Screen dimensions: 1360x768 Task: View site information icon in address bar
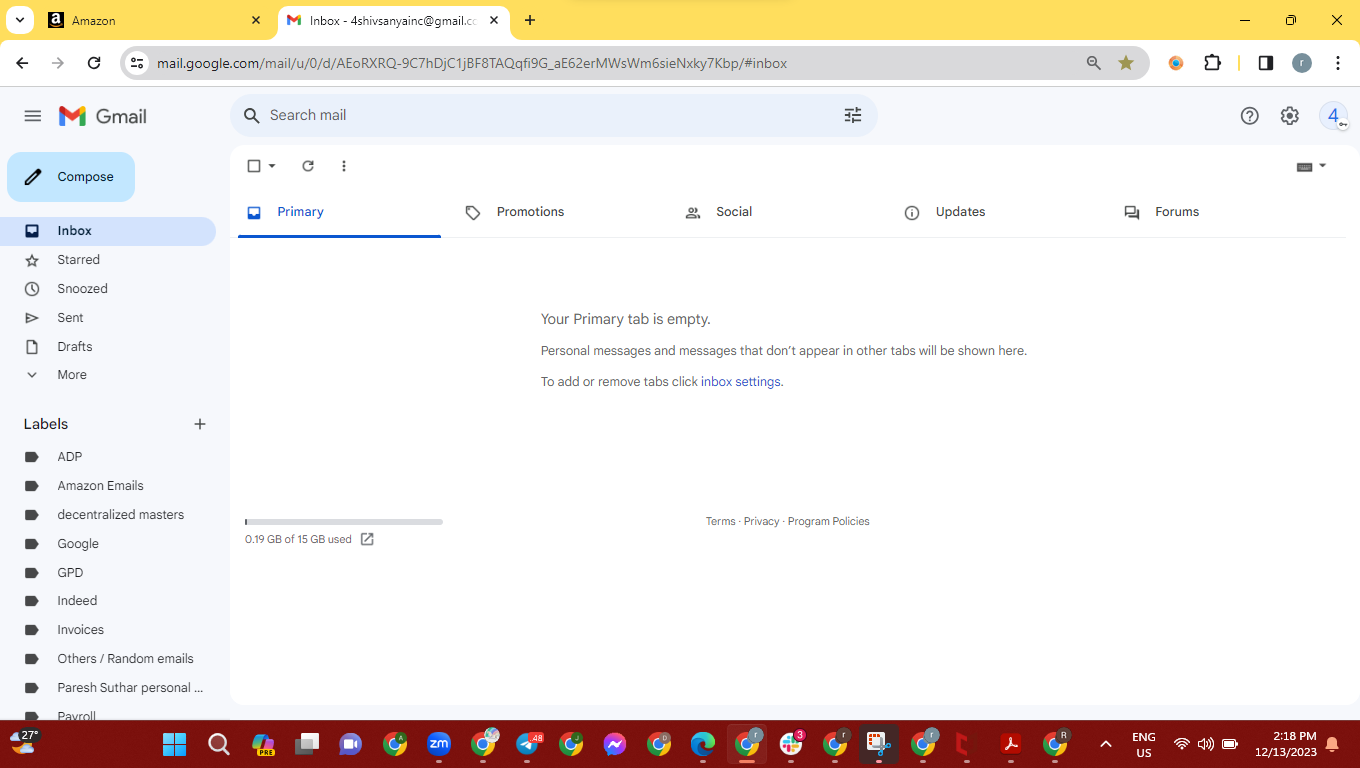[138, 63]
